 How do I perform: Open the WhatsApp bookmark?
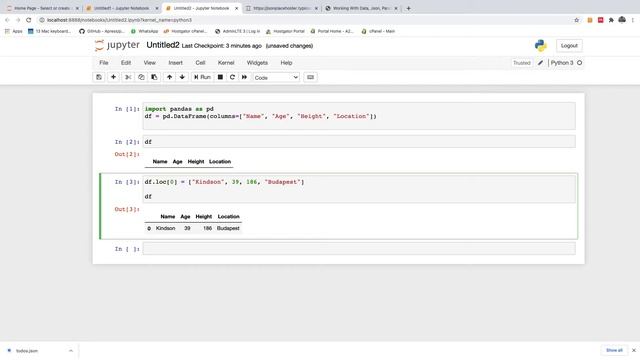pyautogui.click(x=144, y=31)
